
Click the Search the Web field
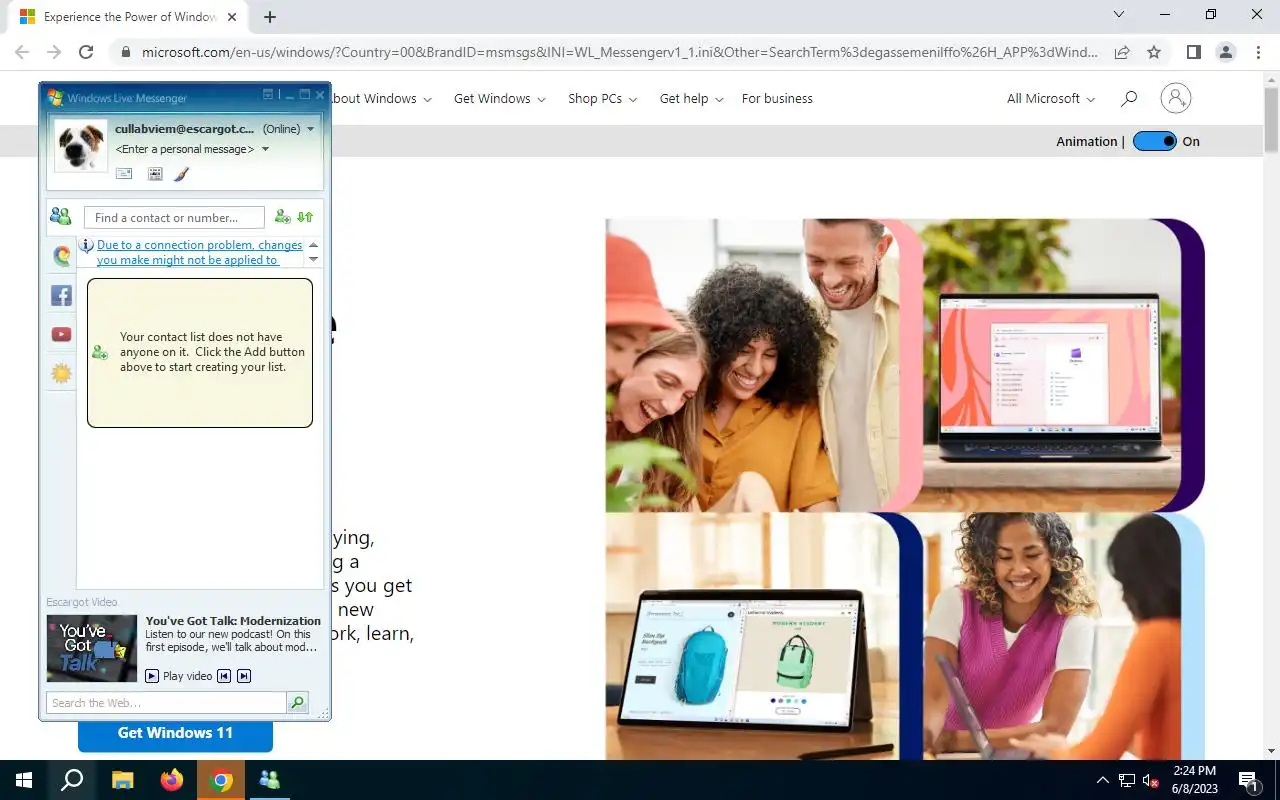click(166, 703)
